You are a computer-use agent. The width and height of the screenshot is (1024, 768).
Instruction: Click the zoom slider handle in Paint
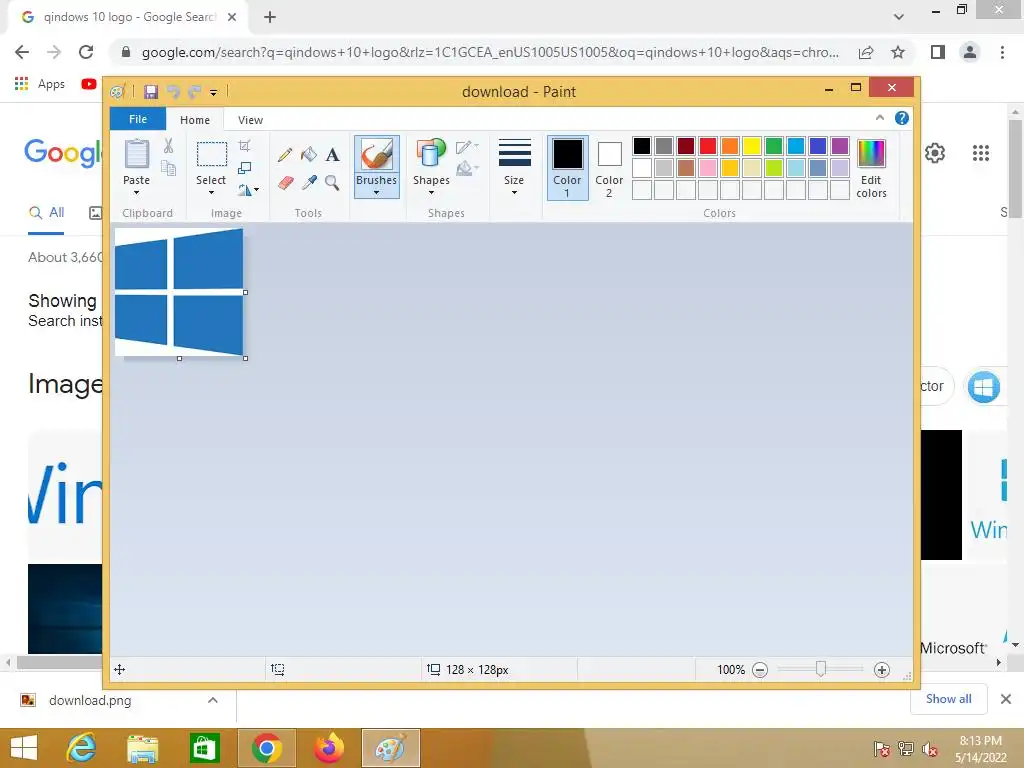pyautogui.click(x=821, y=669)
